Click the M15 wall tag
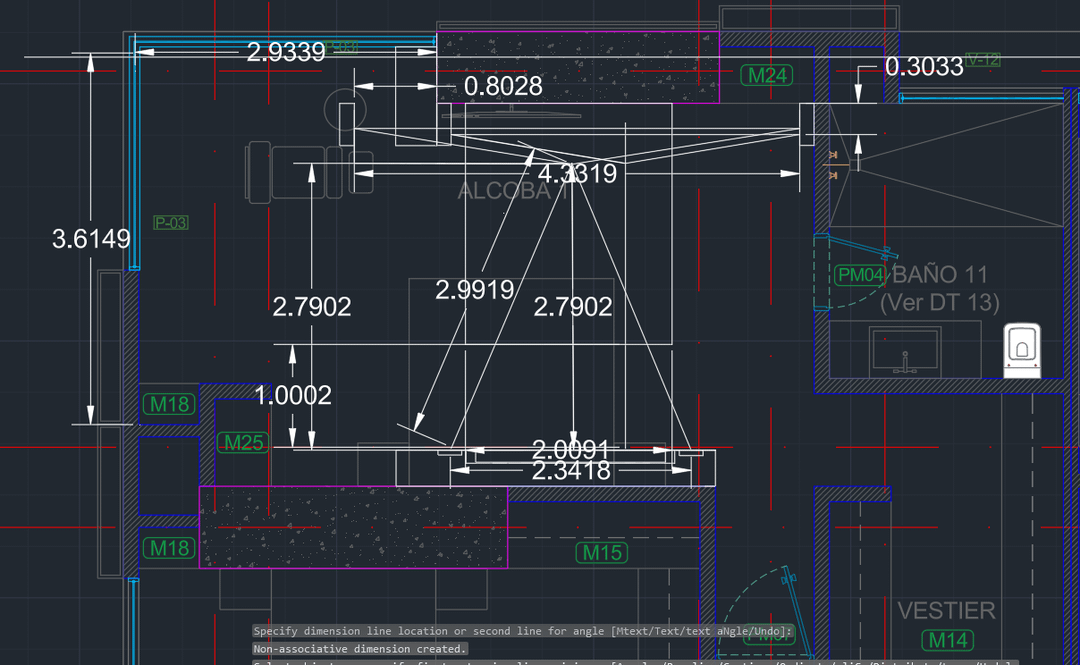1080x665 pixels. pos(602,552)
